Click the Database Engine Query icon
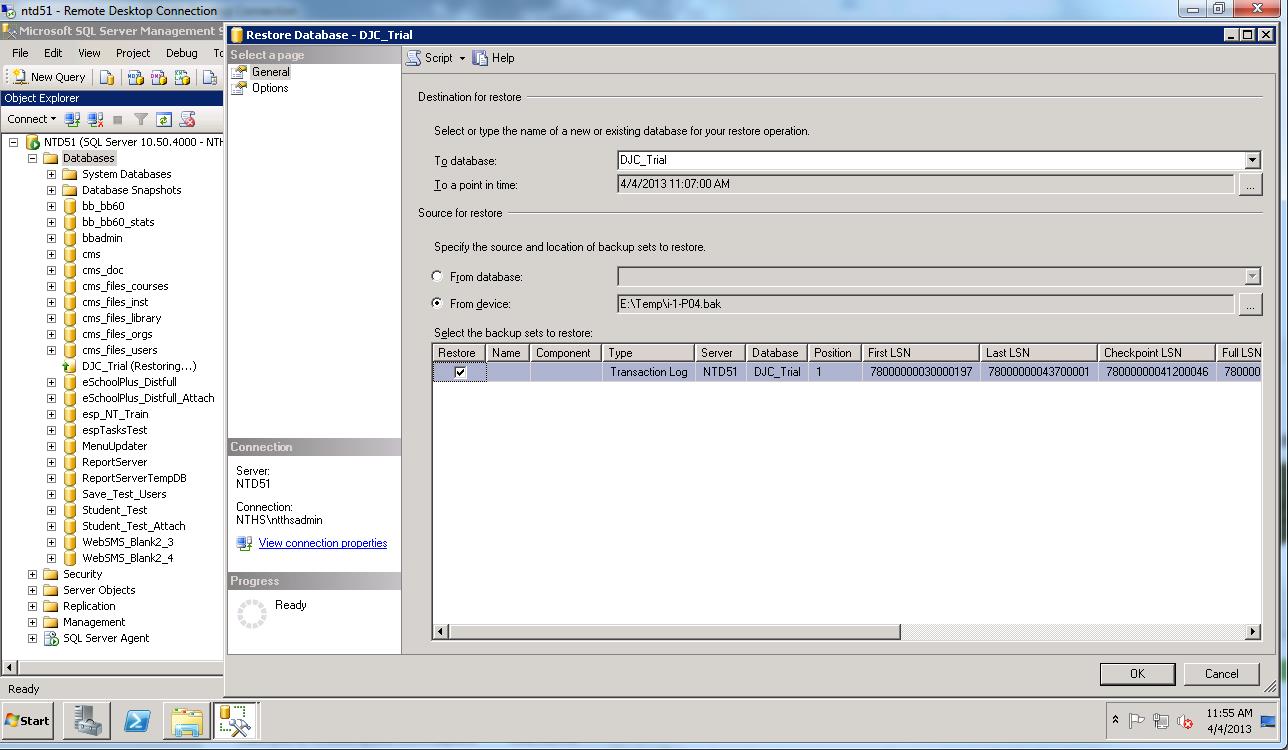 (107, 77)
